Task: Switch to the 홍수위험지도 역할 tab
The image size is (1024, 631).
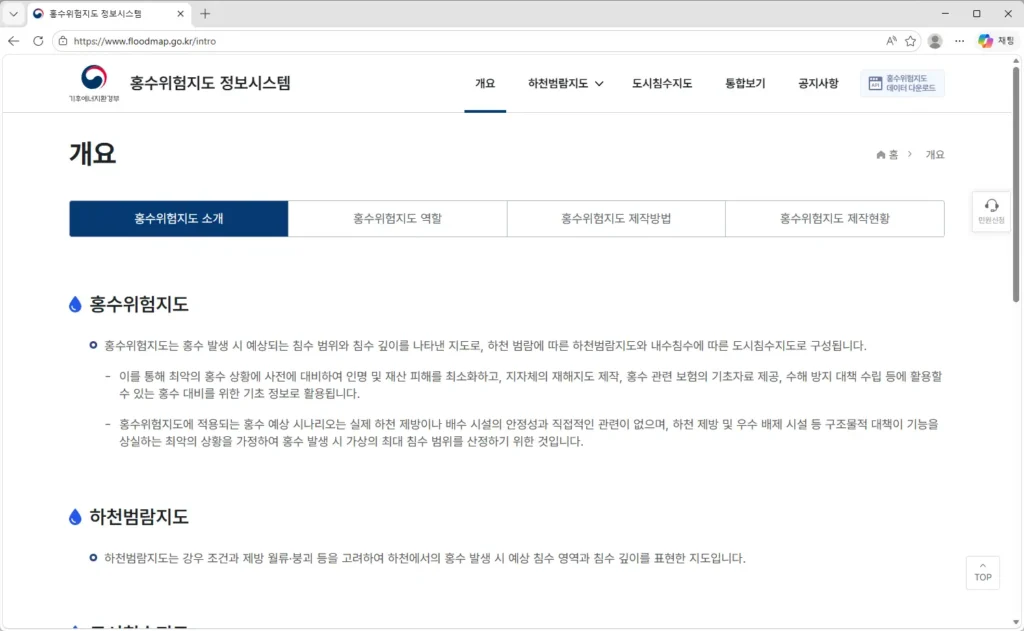Action: click(397, 218)
